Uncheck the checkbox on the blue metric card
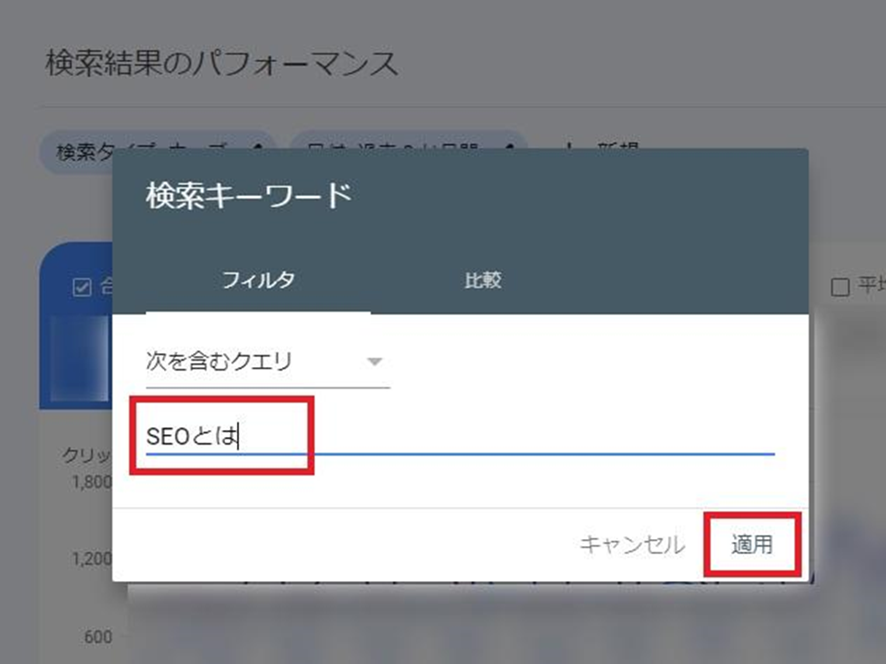Image resolution: width=886 pixels, height=664 pixels. pyautogui.click(x=83, y=288)
